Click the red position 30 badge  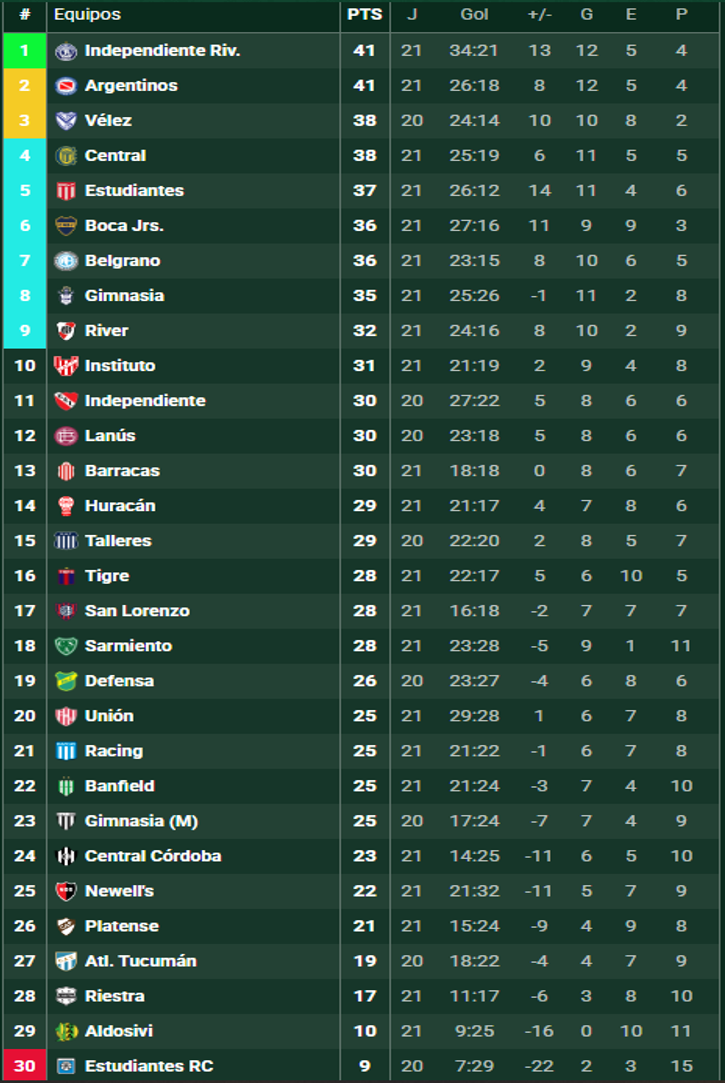[25, 1066]
